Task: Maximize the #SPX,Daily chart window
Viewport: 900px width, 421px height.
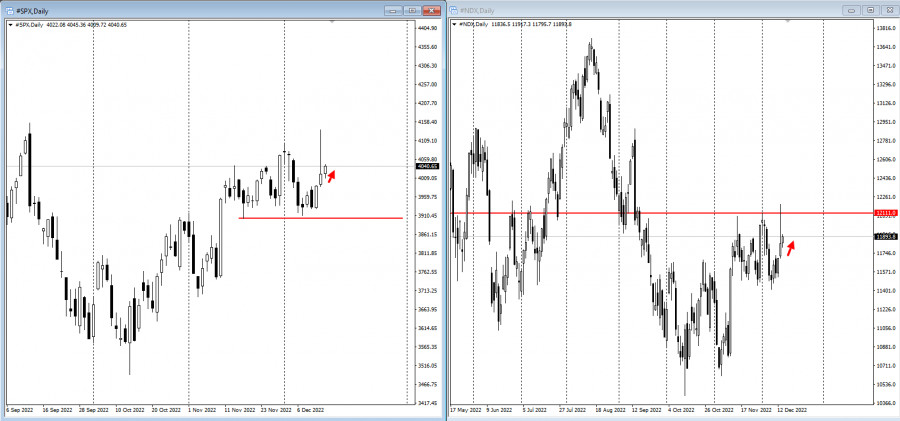Action: tap(411, 9)
